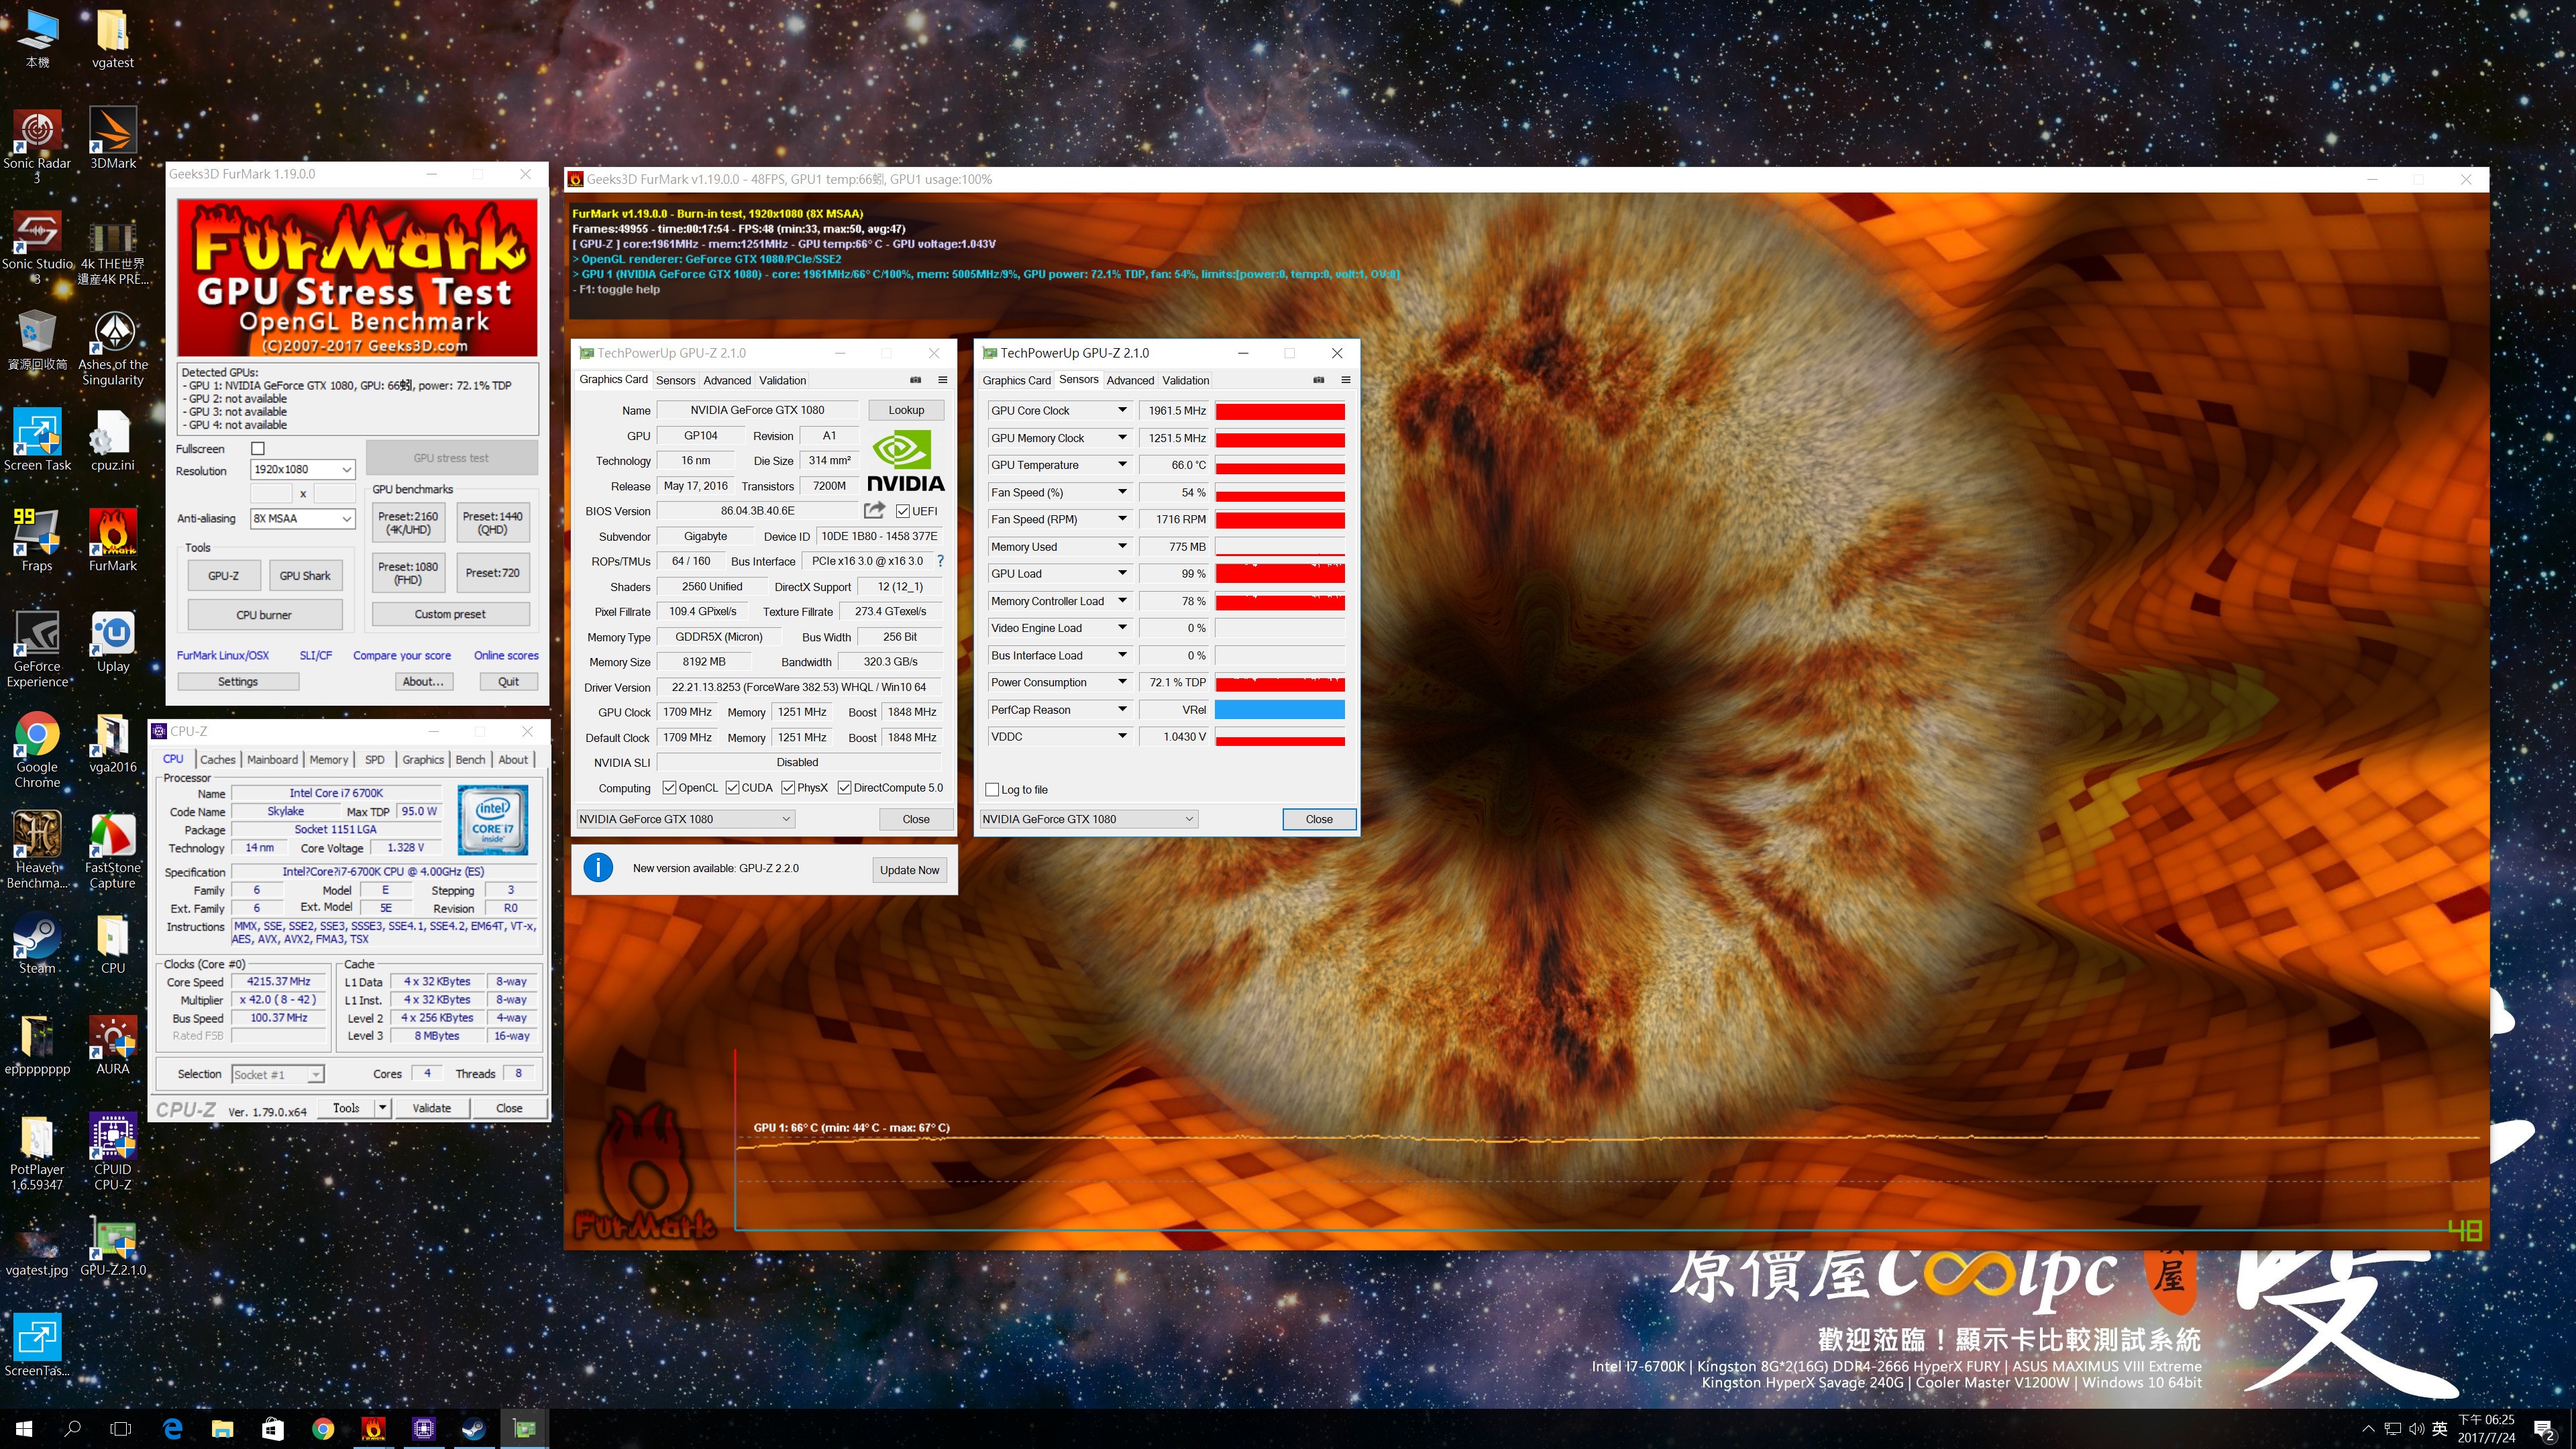Image resolution: width=2576 pixels, height=1449 pixels.
Task: Open the Fraps desktop icon
Action: click(37, 540)
